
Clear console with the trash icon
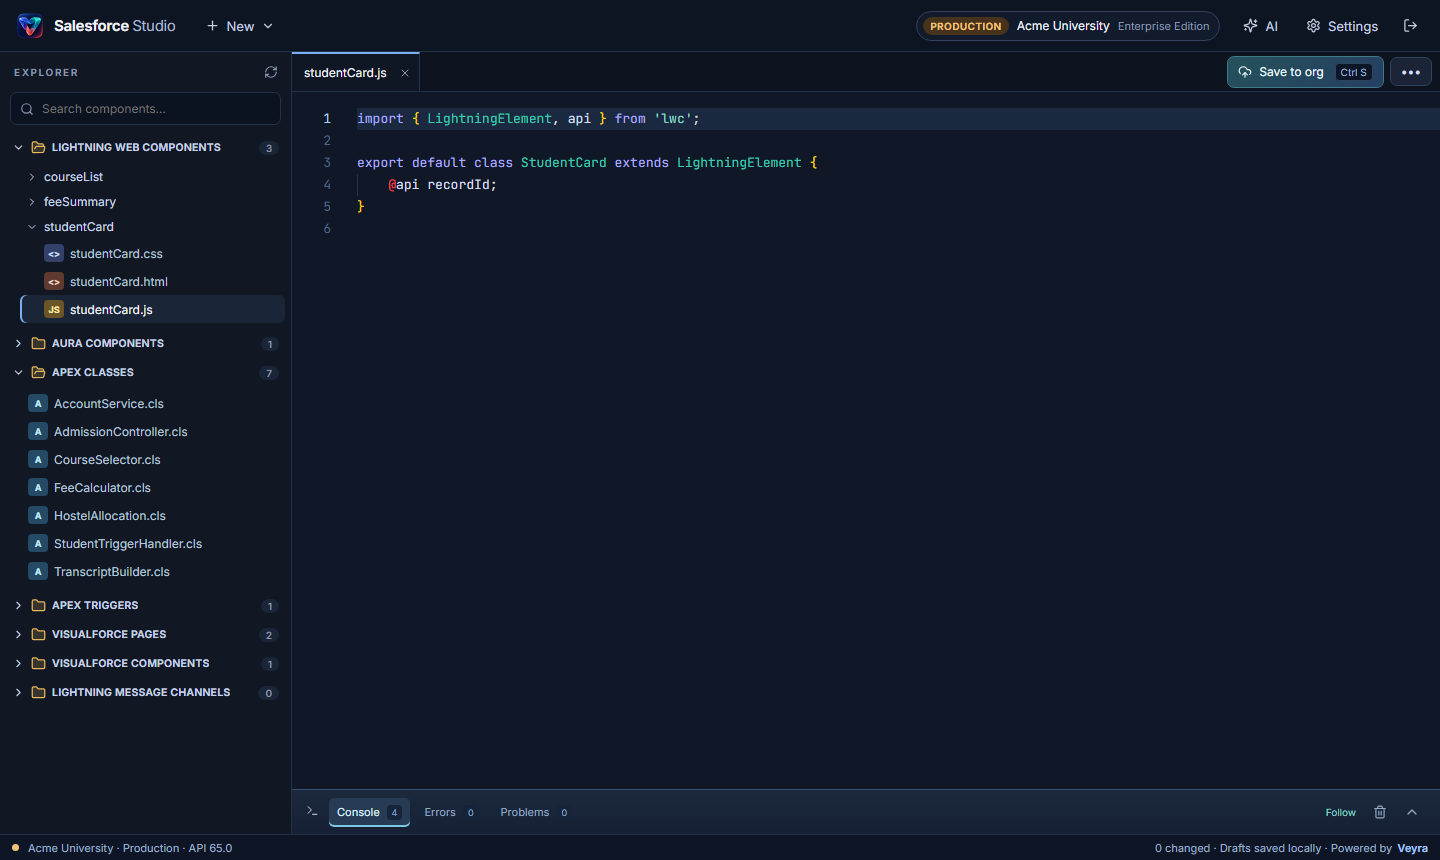[1380, 812]
